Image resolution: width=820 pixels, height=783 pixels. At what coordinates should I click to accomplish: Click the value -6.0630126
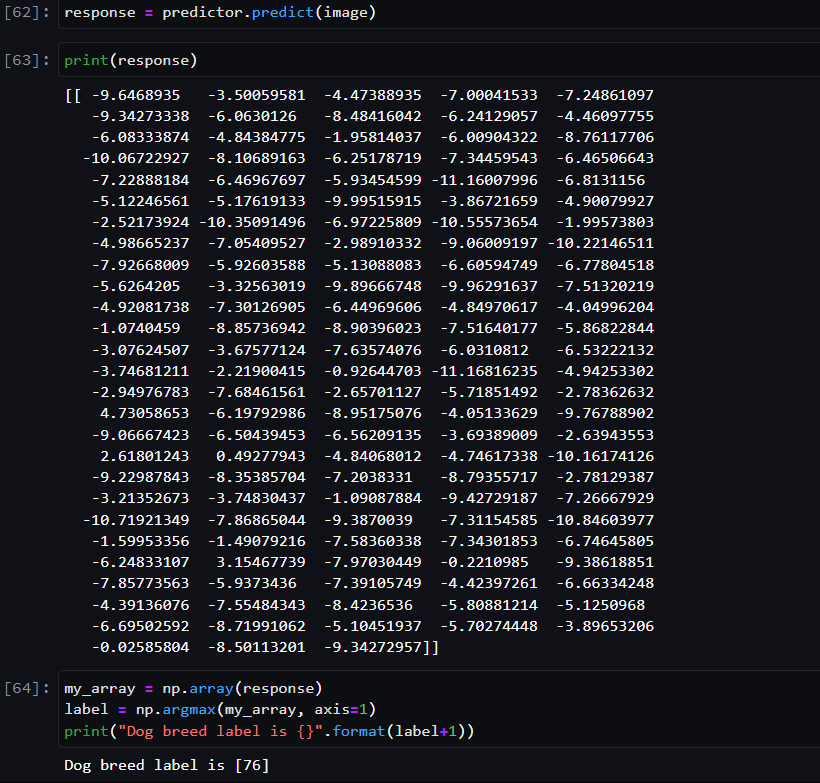[252, 116]
